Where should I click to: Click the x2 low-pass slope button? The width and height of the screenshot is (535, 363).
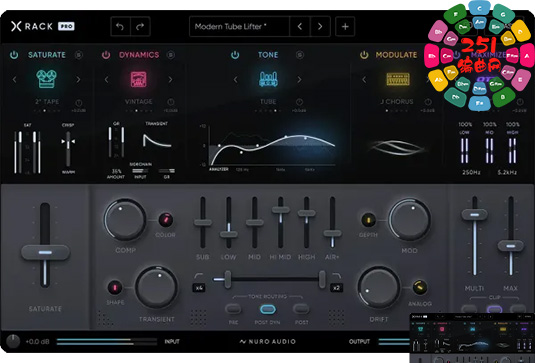(336, 288)
